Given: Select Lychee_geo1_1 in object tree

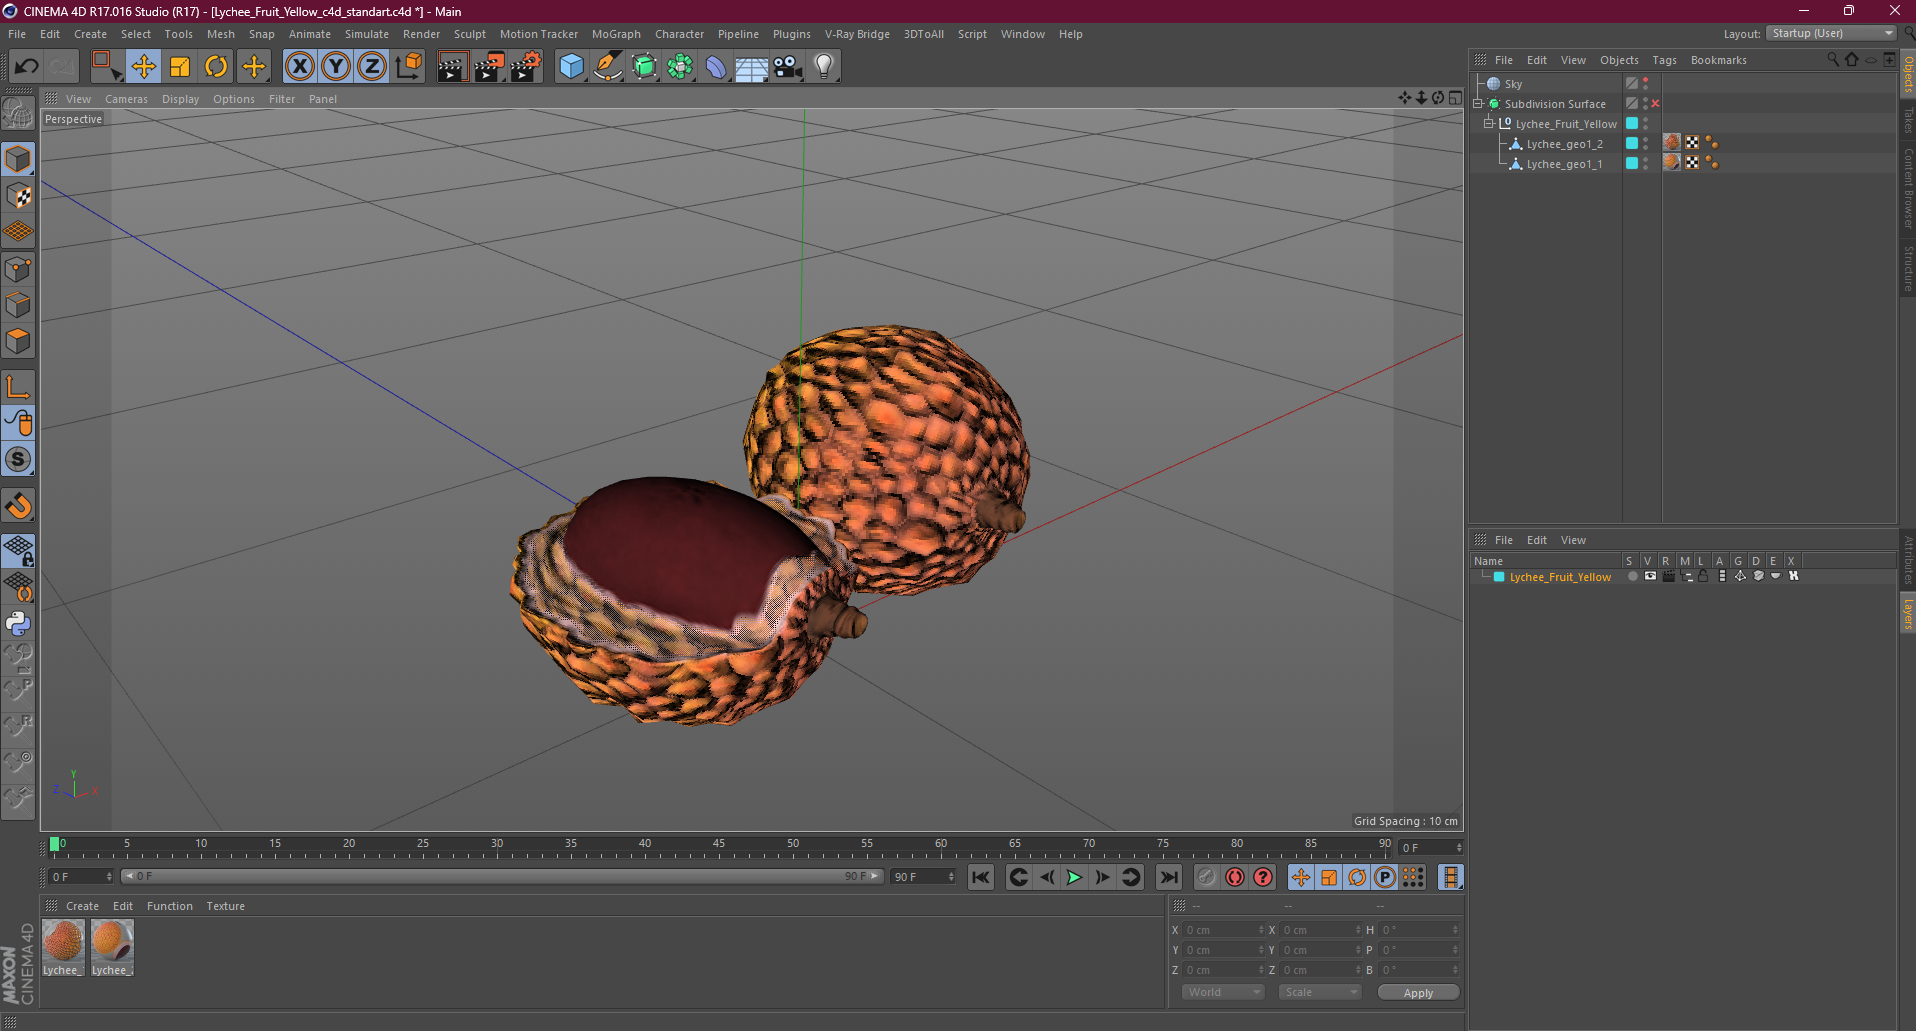Looking at the screenshot, I should click(x=1564, y=164).
